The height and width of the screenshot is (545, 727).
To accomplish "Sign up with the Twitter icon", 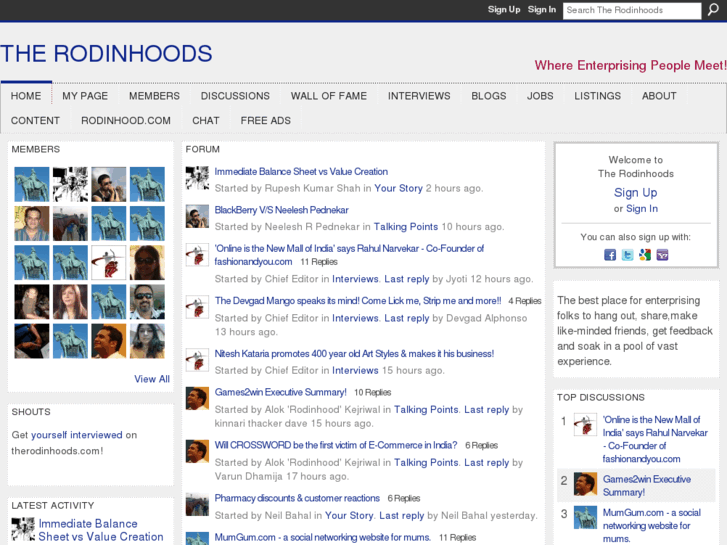I will pyautogui.click(x=627, y=255).
